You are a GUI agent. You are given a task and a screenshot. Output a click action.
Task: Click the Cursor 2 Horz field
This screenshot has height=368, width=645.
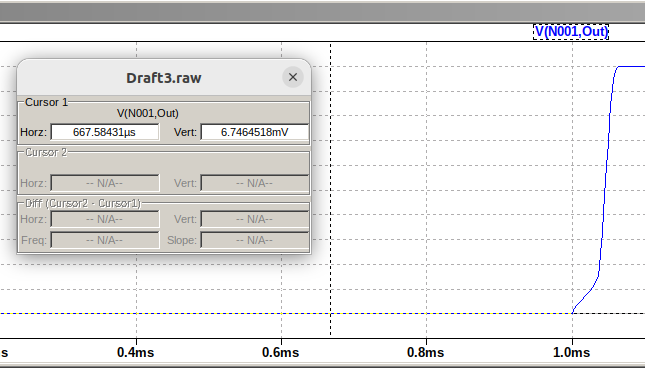click(x=105, y=183)
